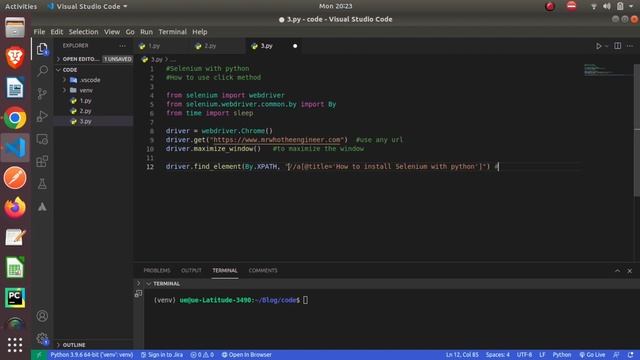640x360 pixels.
Task: Open the Selection menu
Action: coord(83,32)
